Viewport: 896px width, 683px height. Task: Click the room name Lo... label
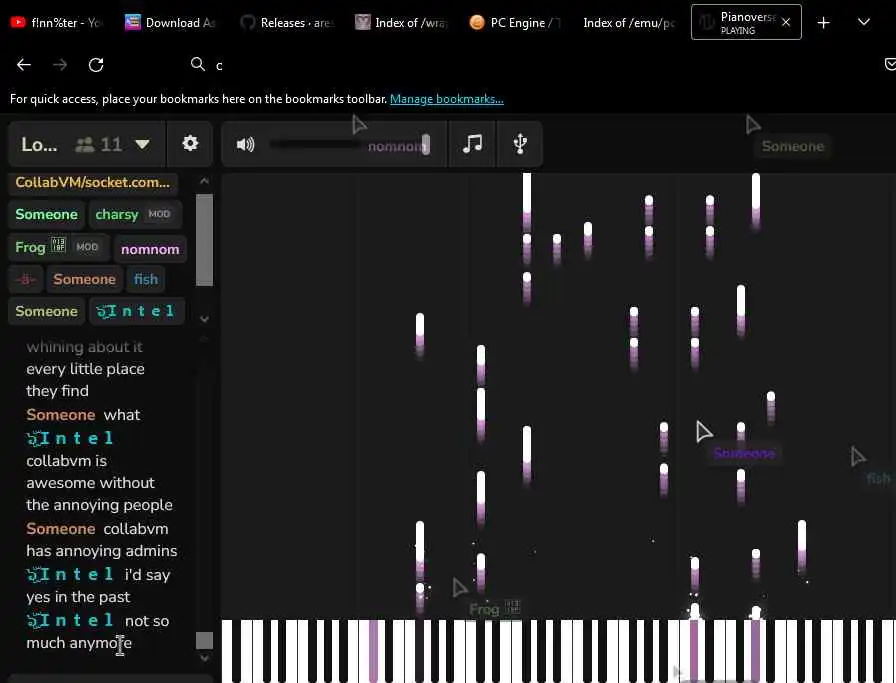(x=39, y=145)
